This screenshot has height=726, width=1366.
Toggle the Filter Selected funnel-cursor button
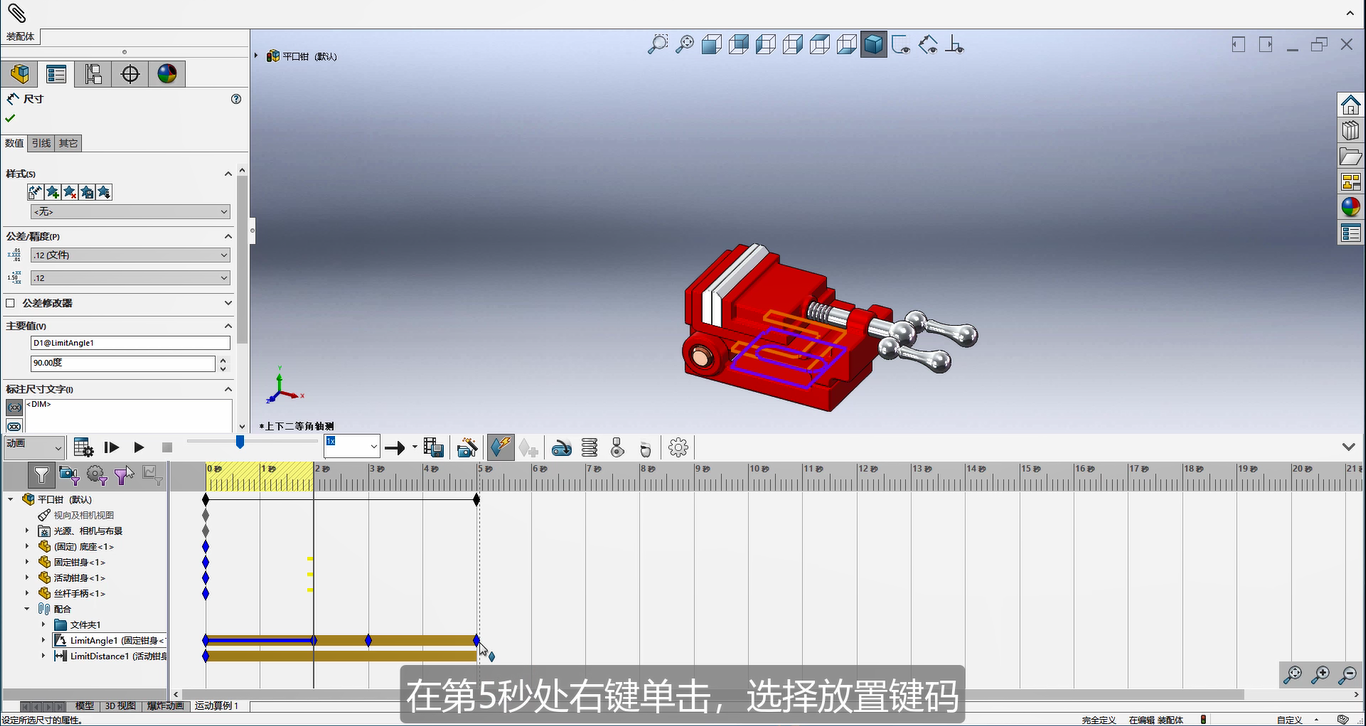pos(124,475)
